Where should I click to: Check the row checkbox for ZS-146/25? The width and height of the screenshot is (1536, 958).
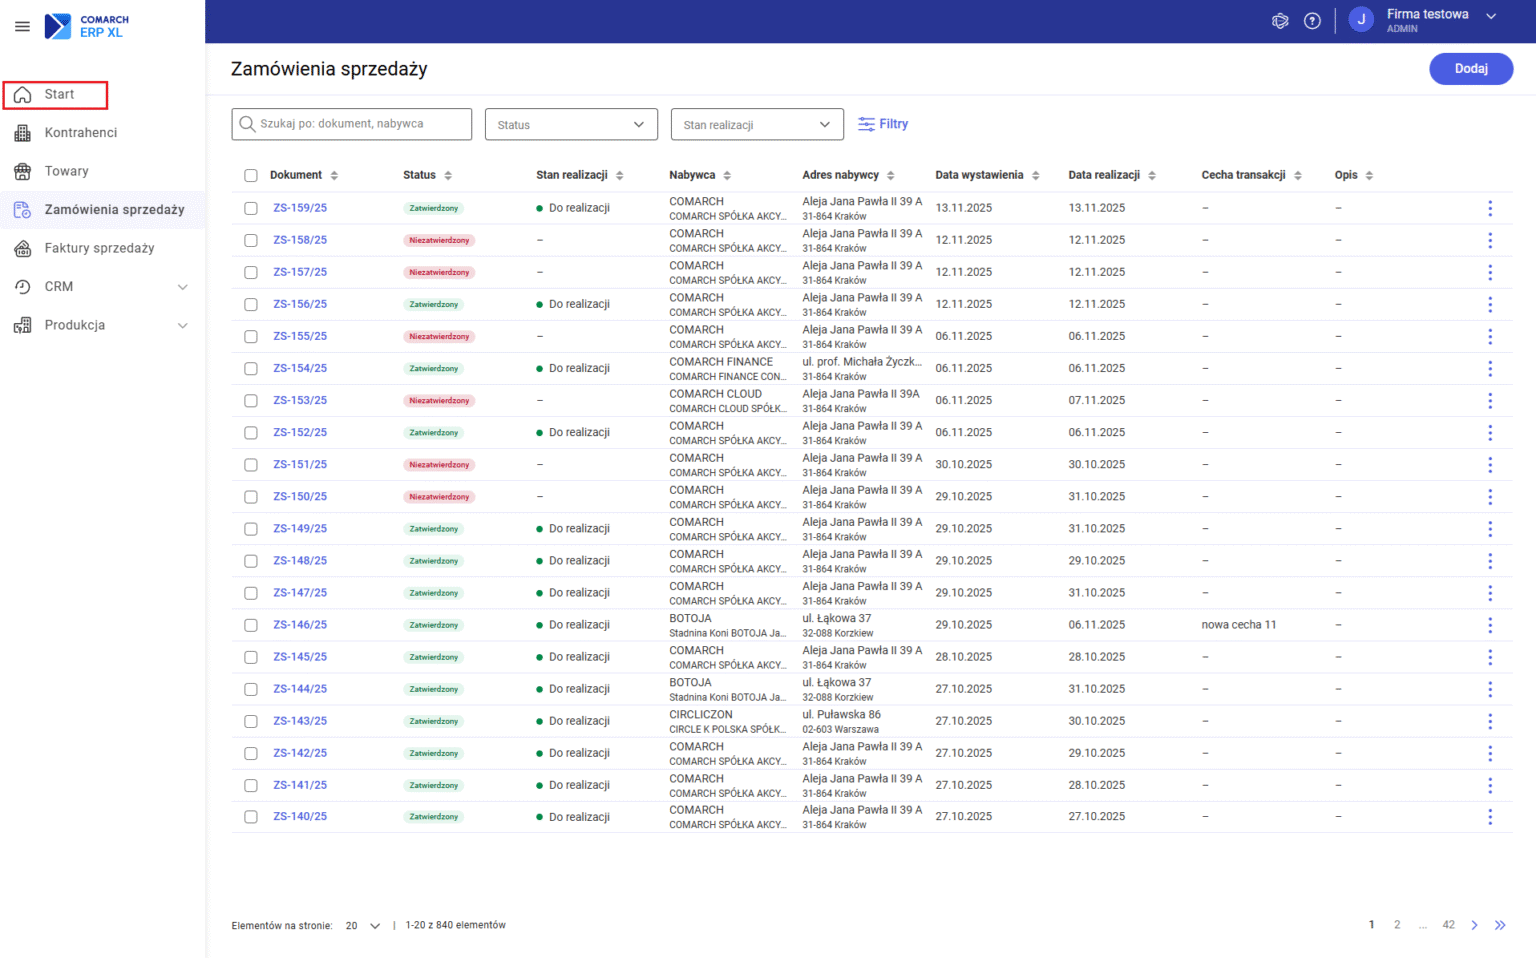251,624
